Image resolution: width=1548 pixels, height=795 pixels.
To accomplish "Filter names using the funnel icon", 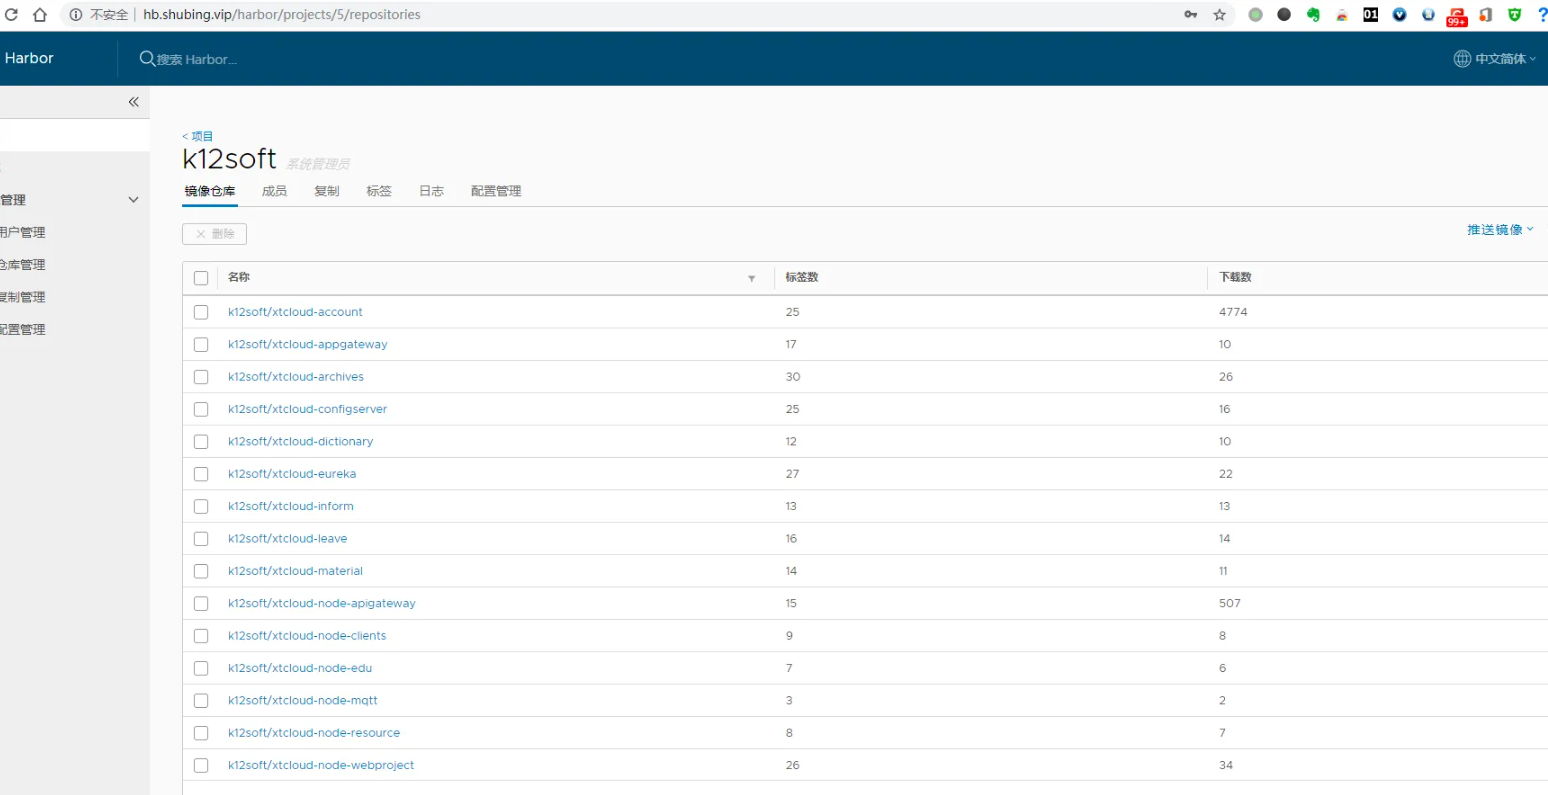I will [x=751, y=278].
